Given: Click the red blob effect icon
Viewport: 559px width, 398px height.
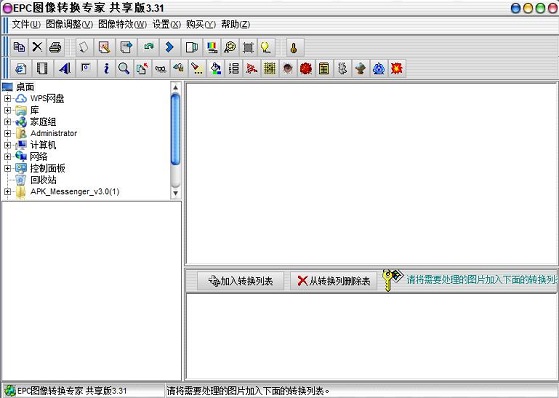Looking at the screenshot, I should [306, 68].
